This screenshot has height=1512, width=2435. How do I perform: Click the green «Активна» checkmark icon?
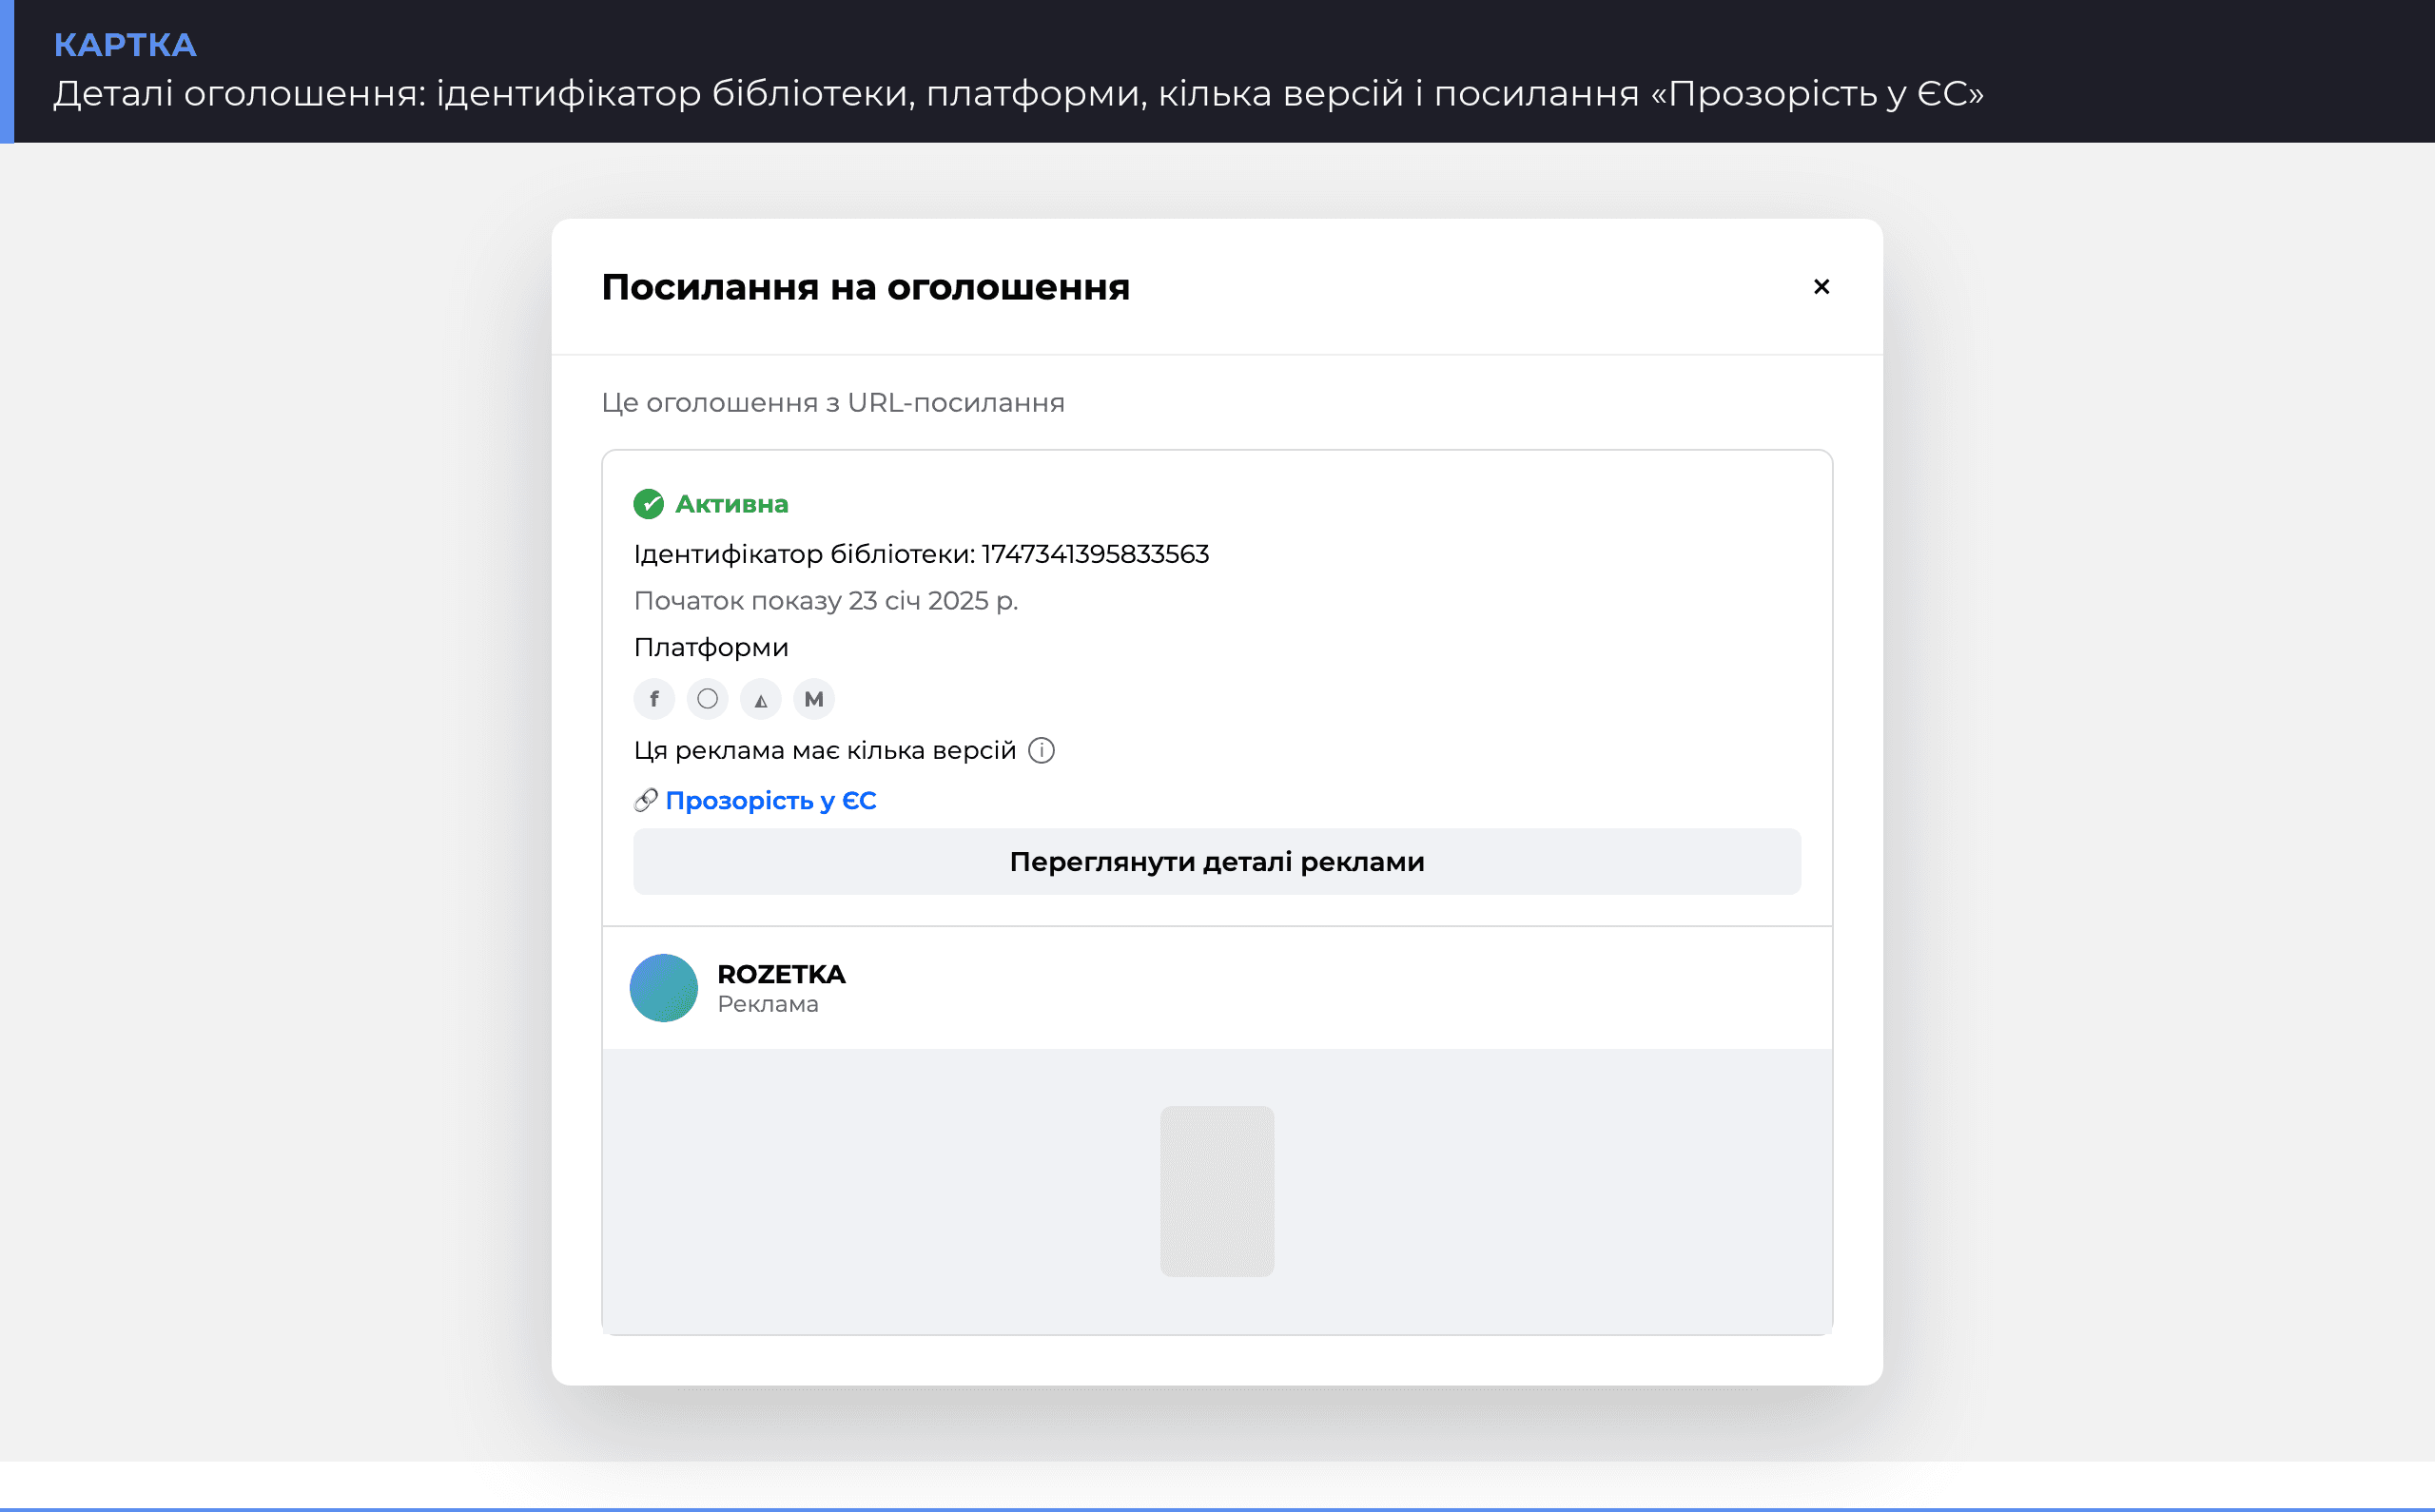649,504
